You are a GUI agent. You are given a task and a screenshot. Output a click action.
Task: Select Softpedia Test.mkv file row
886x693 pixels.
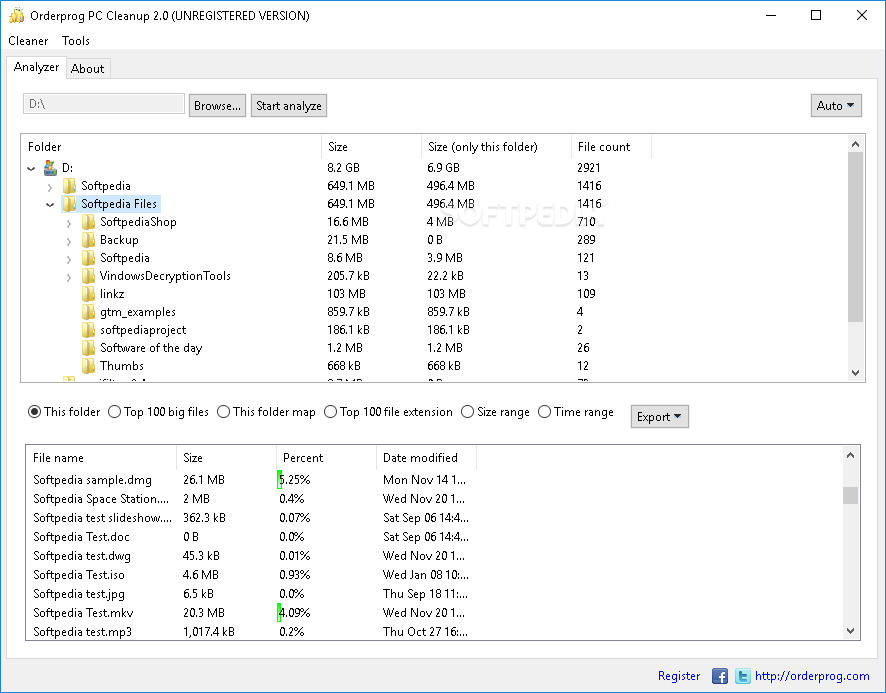pos(251,613)
